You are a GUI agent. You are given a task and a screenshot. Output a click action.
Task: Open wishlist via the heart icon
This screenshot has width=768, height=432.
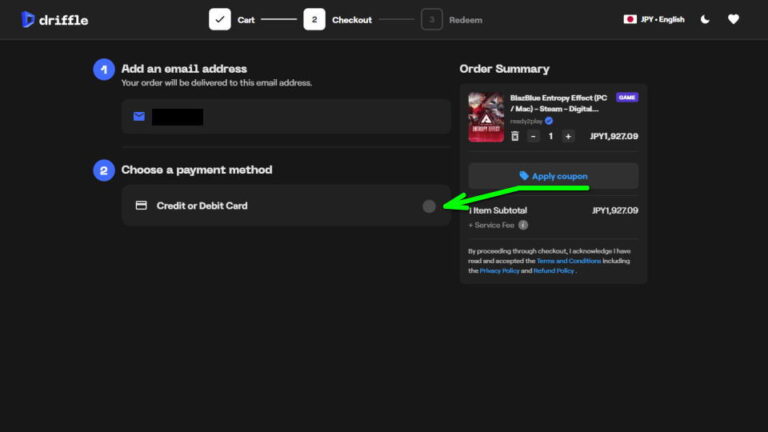click(x=733, y=19)
